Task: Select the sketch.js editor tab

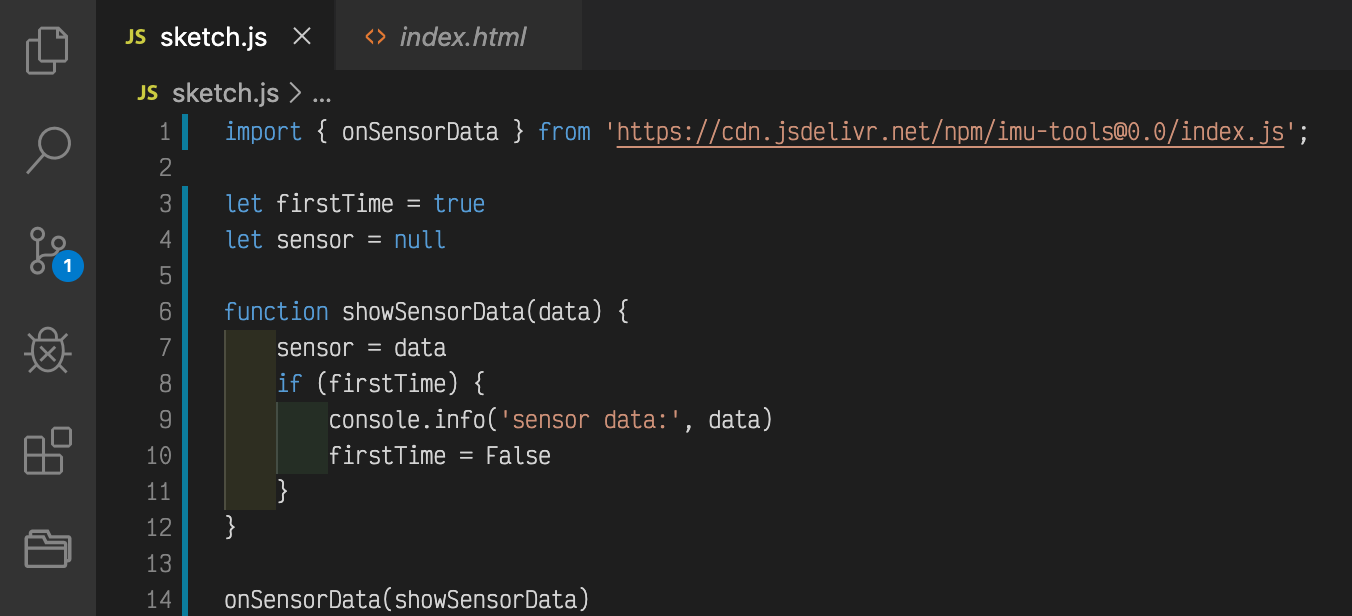Action: point(213,38)
